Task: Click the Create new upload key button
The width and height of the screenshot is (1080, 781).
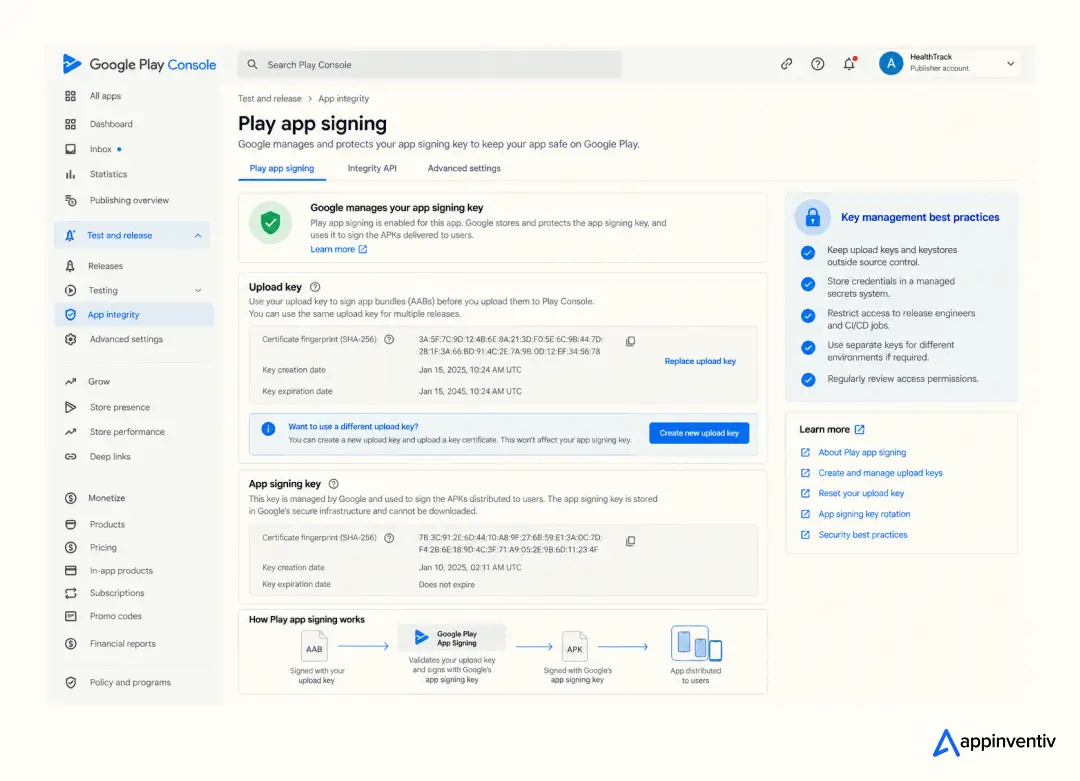Action: point(698,433)
